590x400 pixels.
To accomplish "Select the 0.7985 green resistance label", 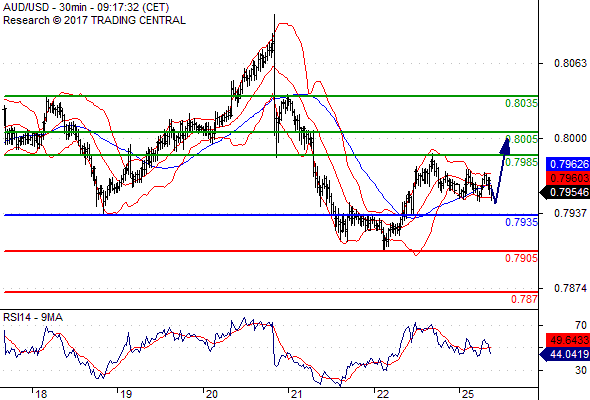I will 521,162.
